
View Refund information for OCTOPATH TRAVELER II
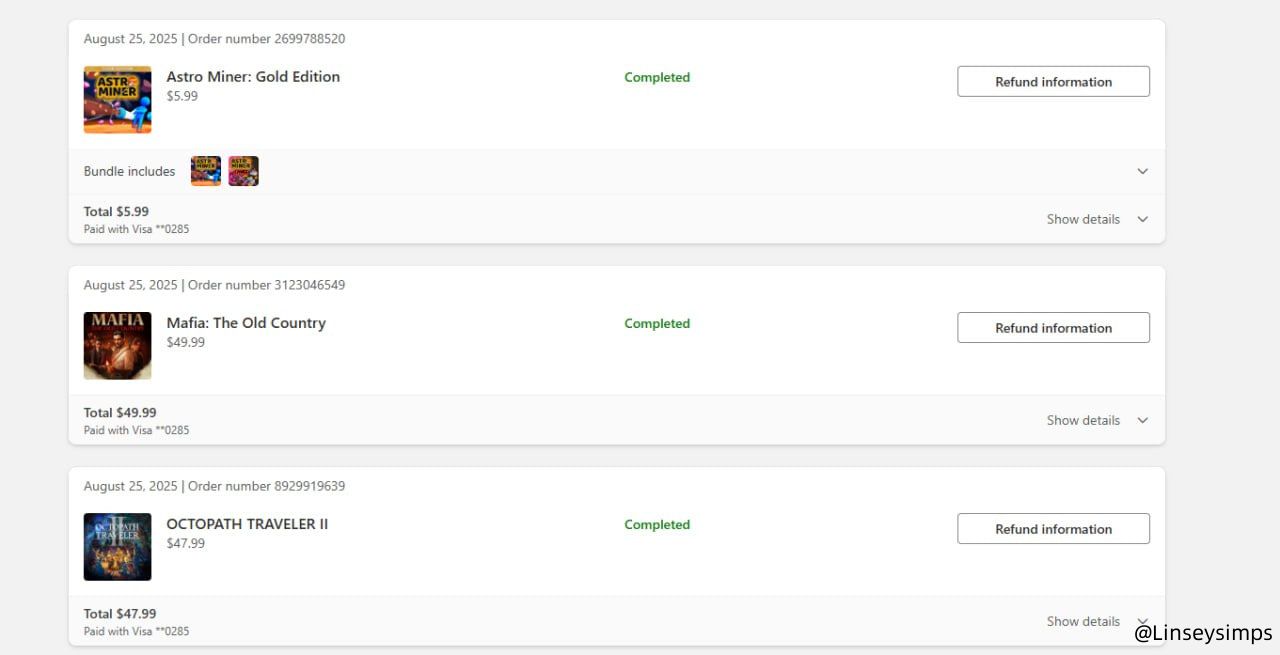(x=1053, y=529)
